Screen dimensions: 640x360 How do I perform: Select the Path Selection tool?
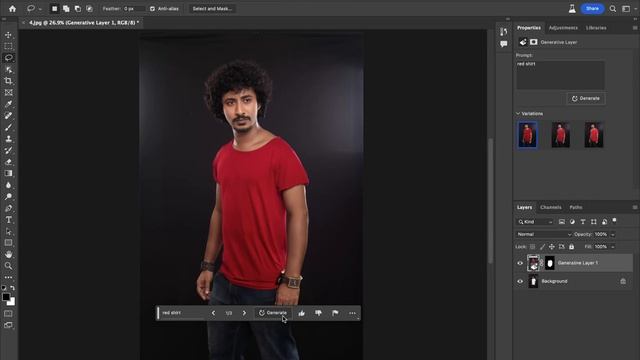[x=8, y=231]
